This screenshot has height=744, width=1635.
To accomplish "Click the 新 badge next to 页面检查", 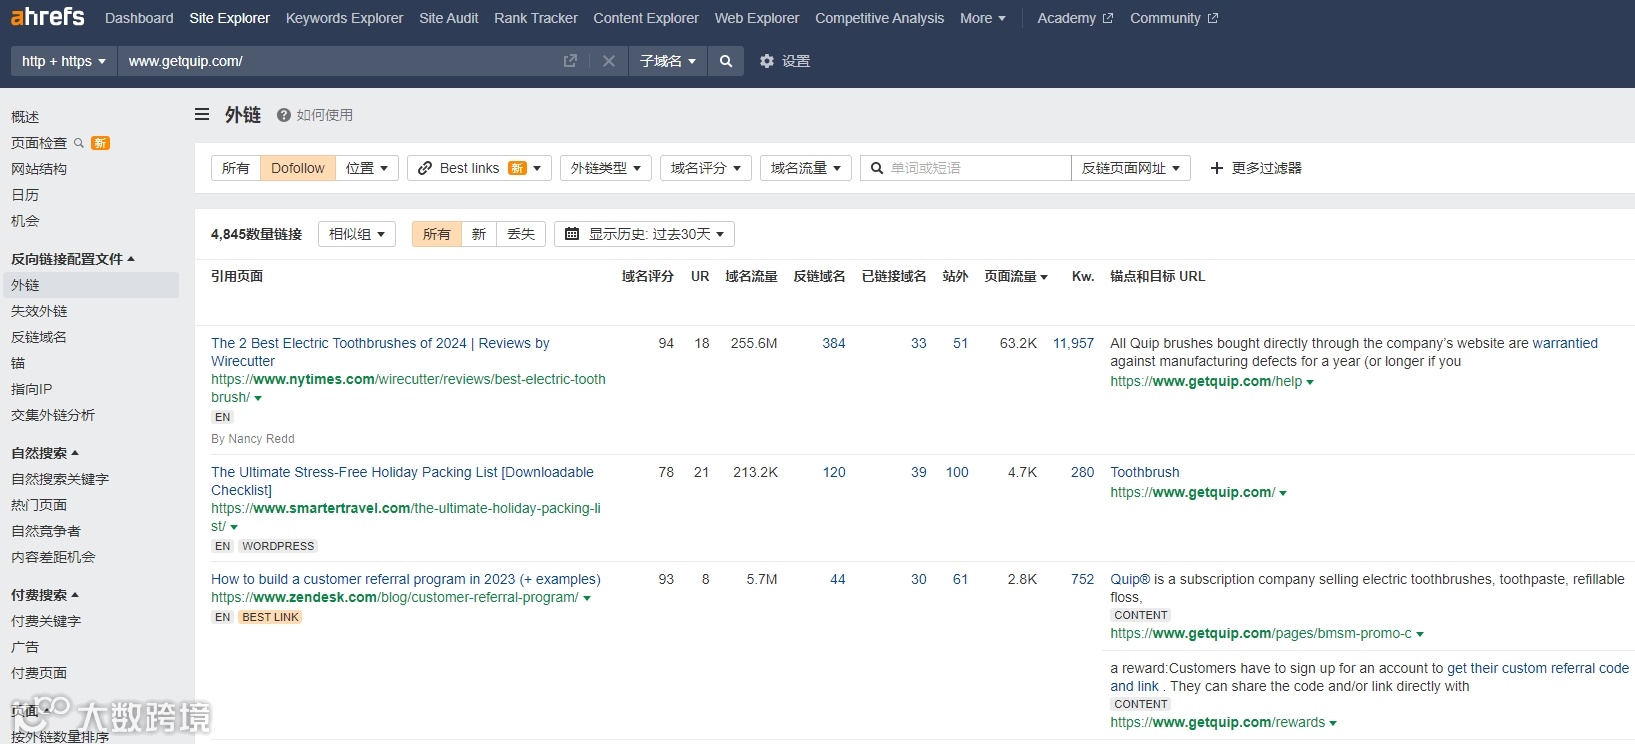I will (x=100, y=143).
